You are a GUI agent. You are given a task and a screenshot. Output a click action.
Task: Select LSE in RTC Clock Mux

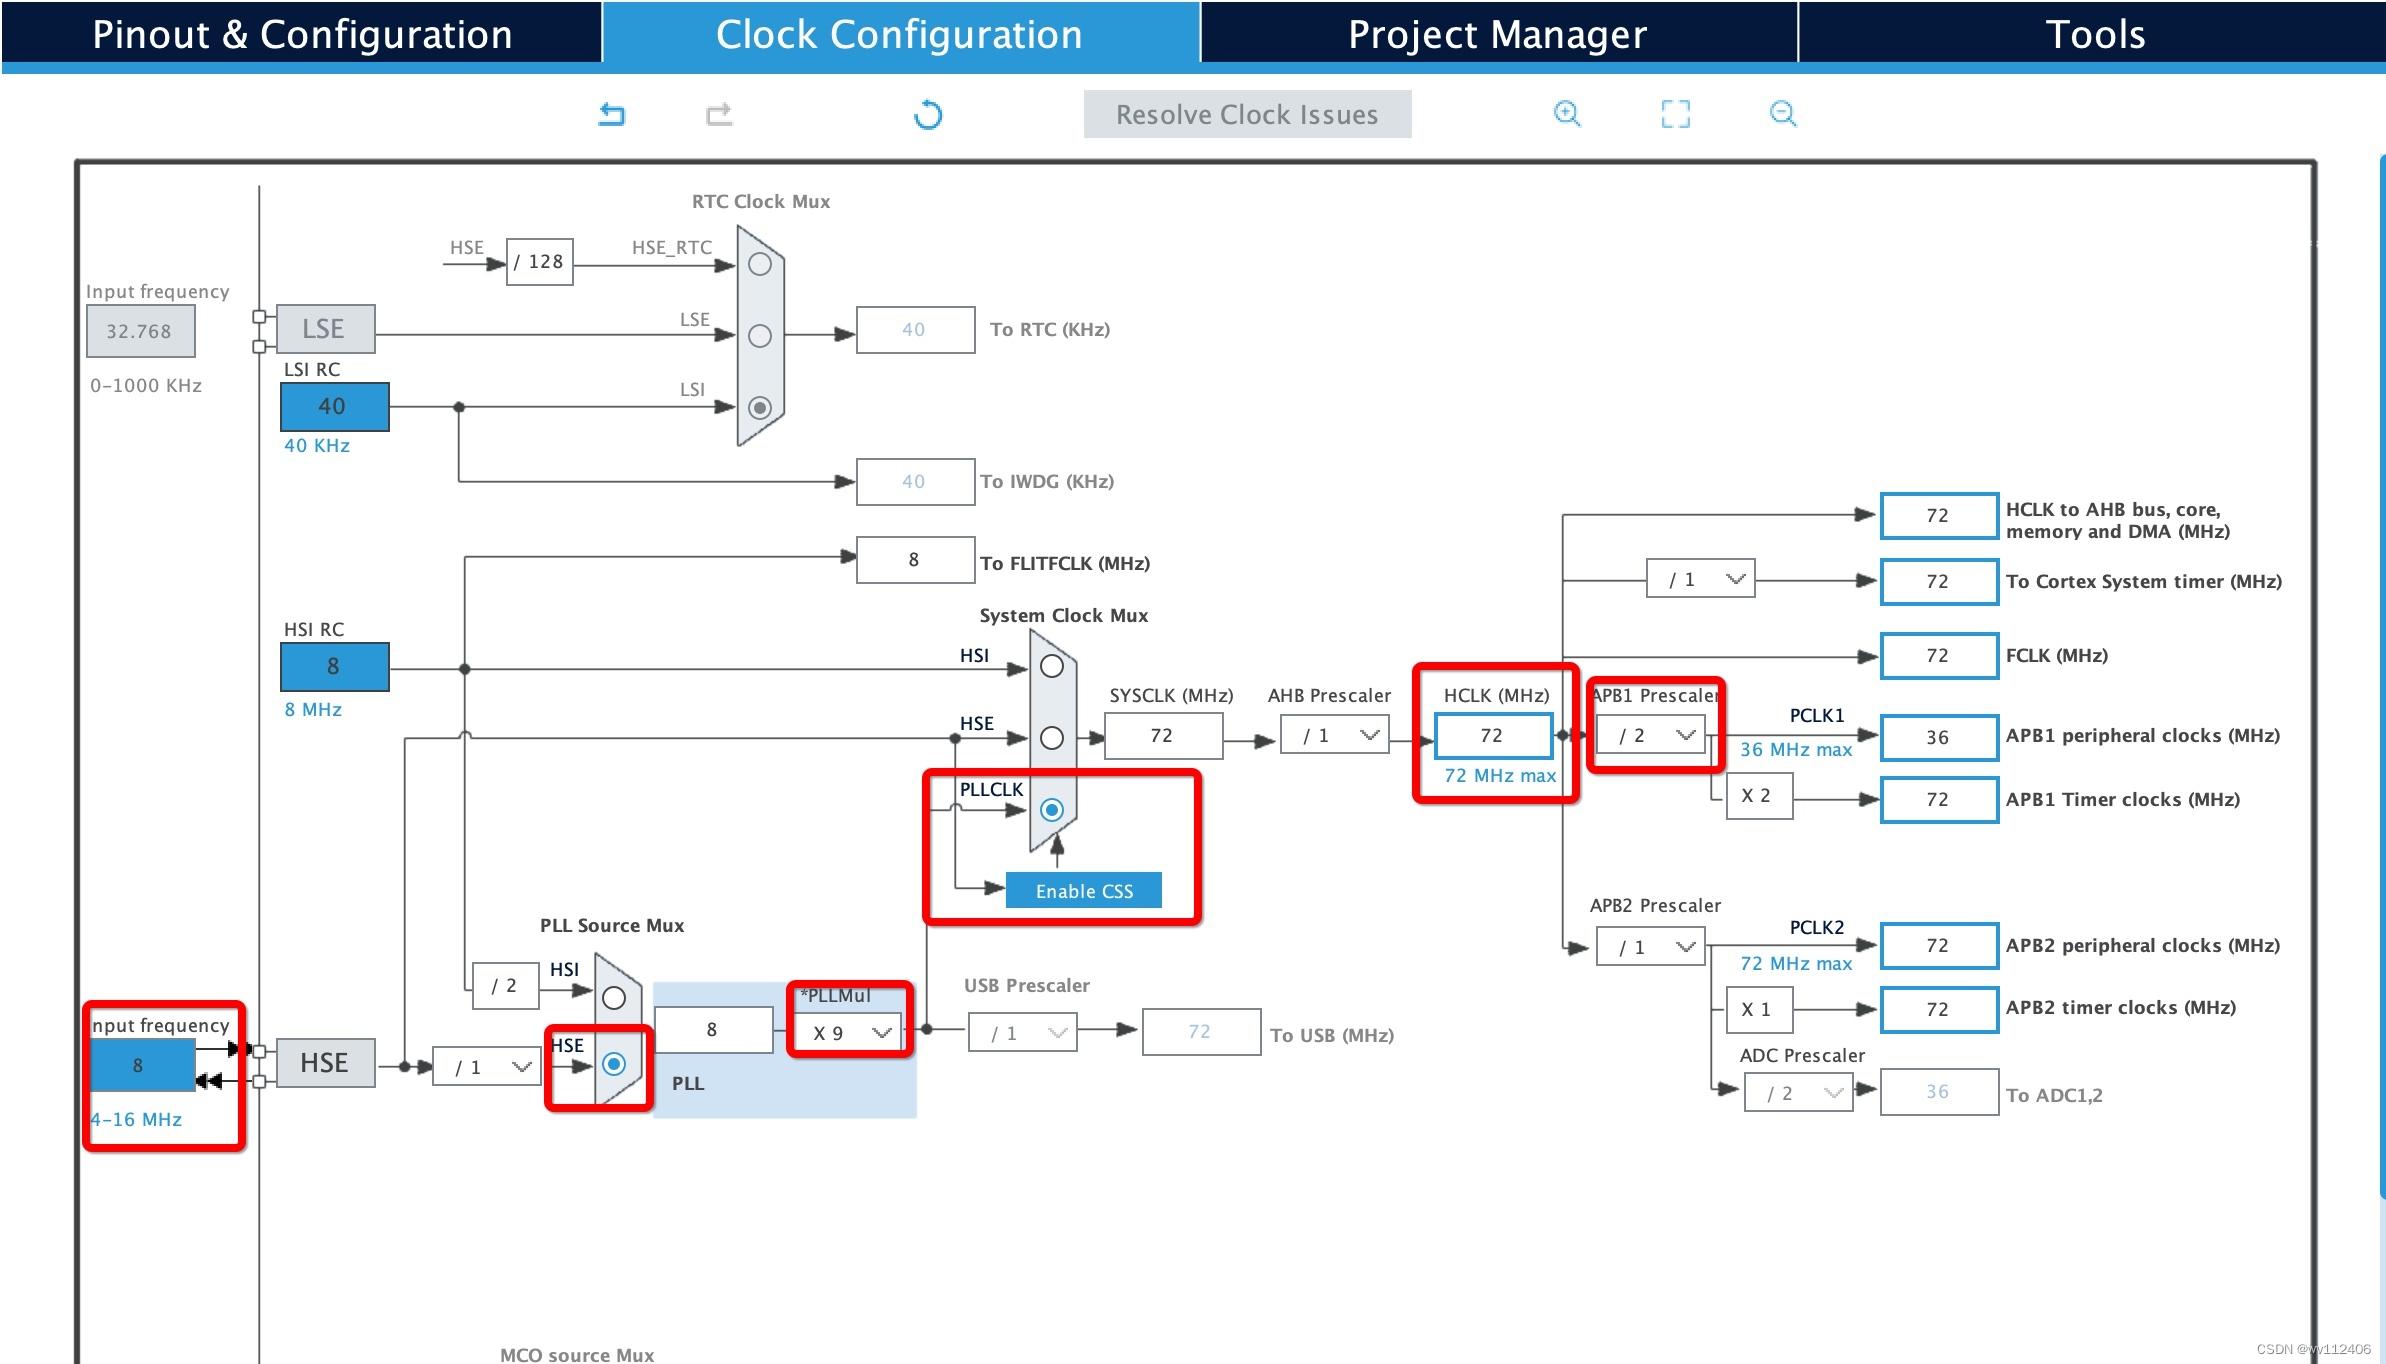[760, 336]
